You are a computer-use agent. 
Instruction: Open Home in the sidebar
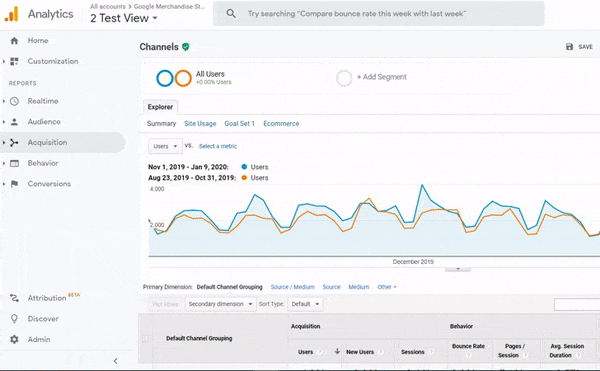coord(38,41)
